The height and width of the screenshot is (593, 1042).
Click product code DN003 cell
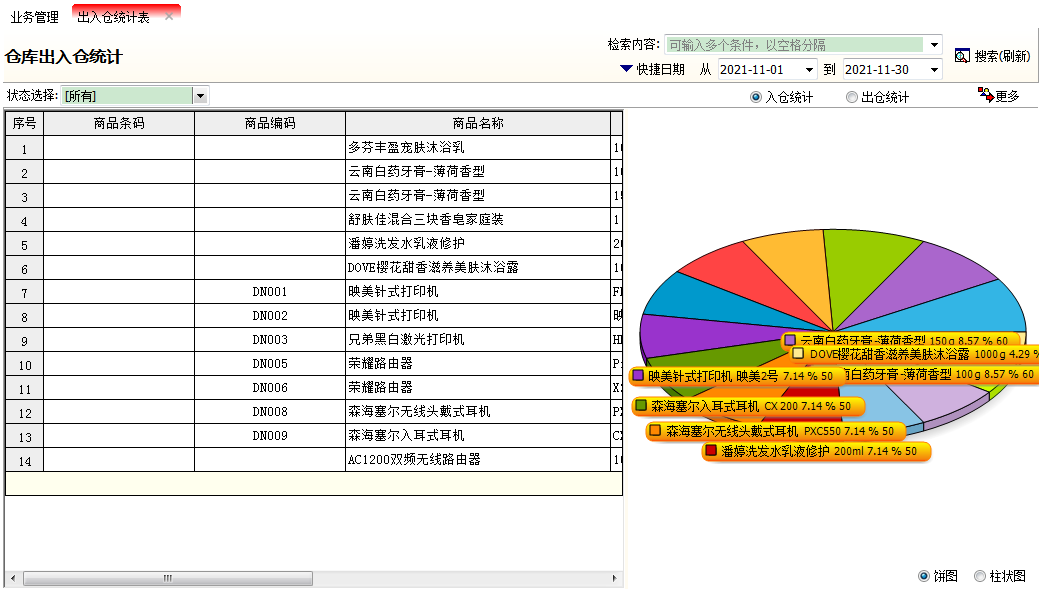pos(270,340)
